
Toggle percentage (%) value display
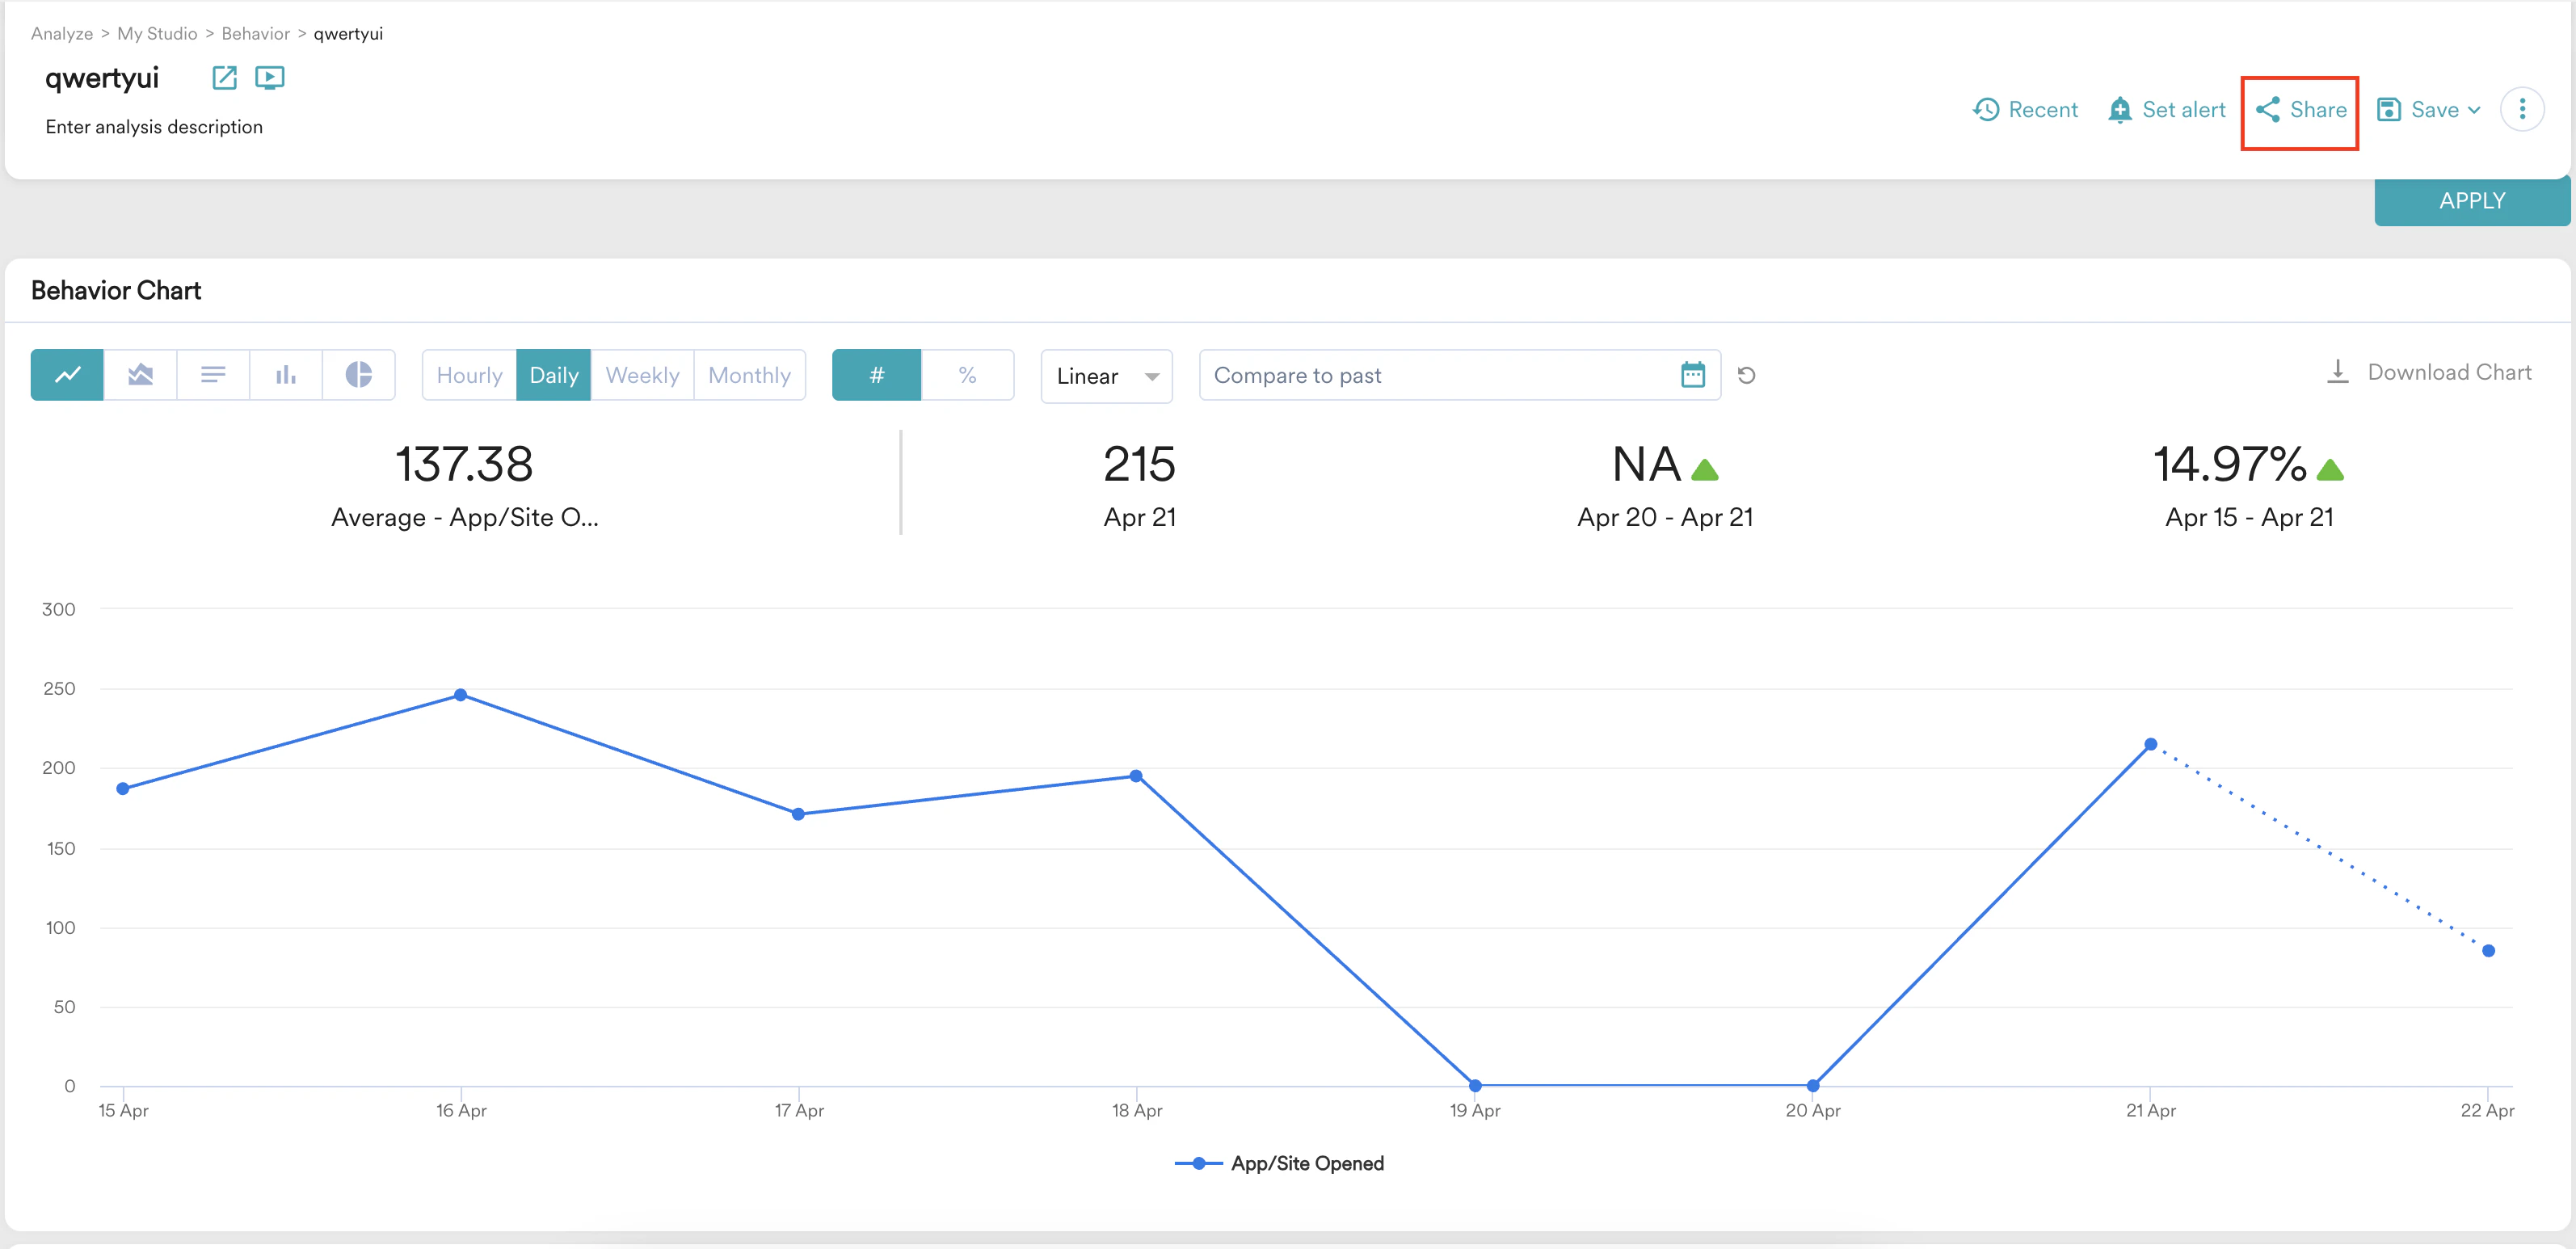coord(967,375)
